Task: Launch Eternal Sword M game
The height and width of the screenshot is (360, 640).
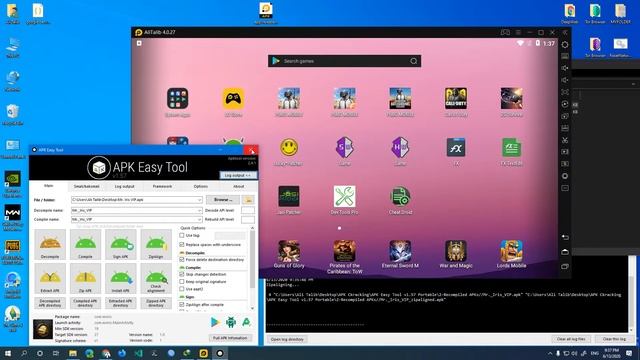Action: pyautogui.click(x=400, y=251)
